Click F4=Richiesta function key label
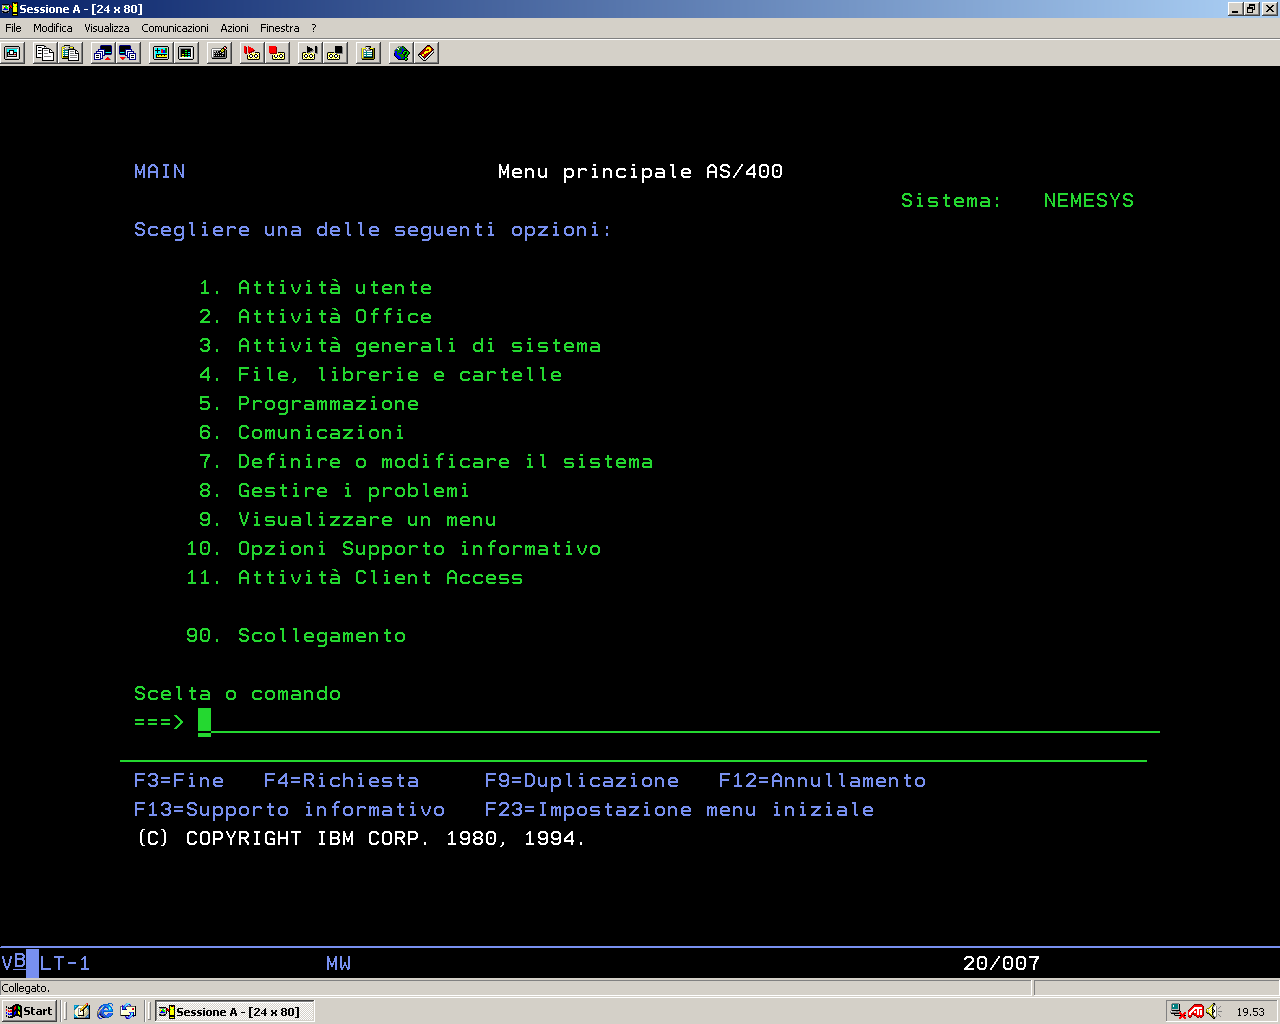This screenshot has width=1280, height=1024. pyautogui.click(x=342, y=781)
